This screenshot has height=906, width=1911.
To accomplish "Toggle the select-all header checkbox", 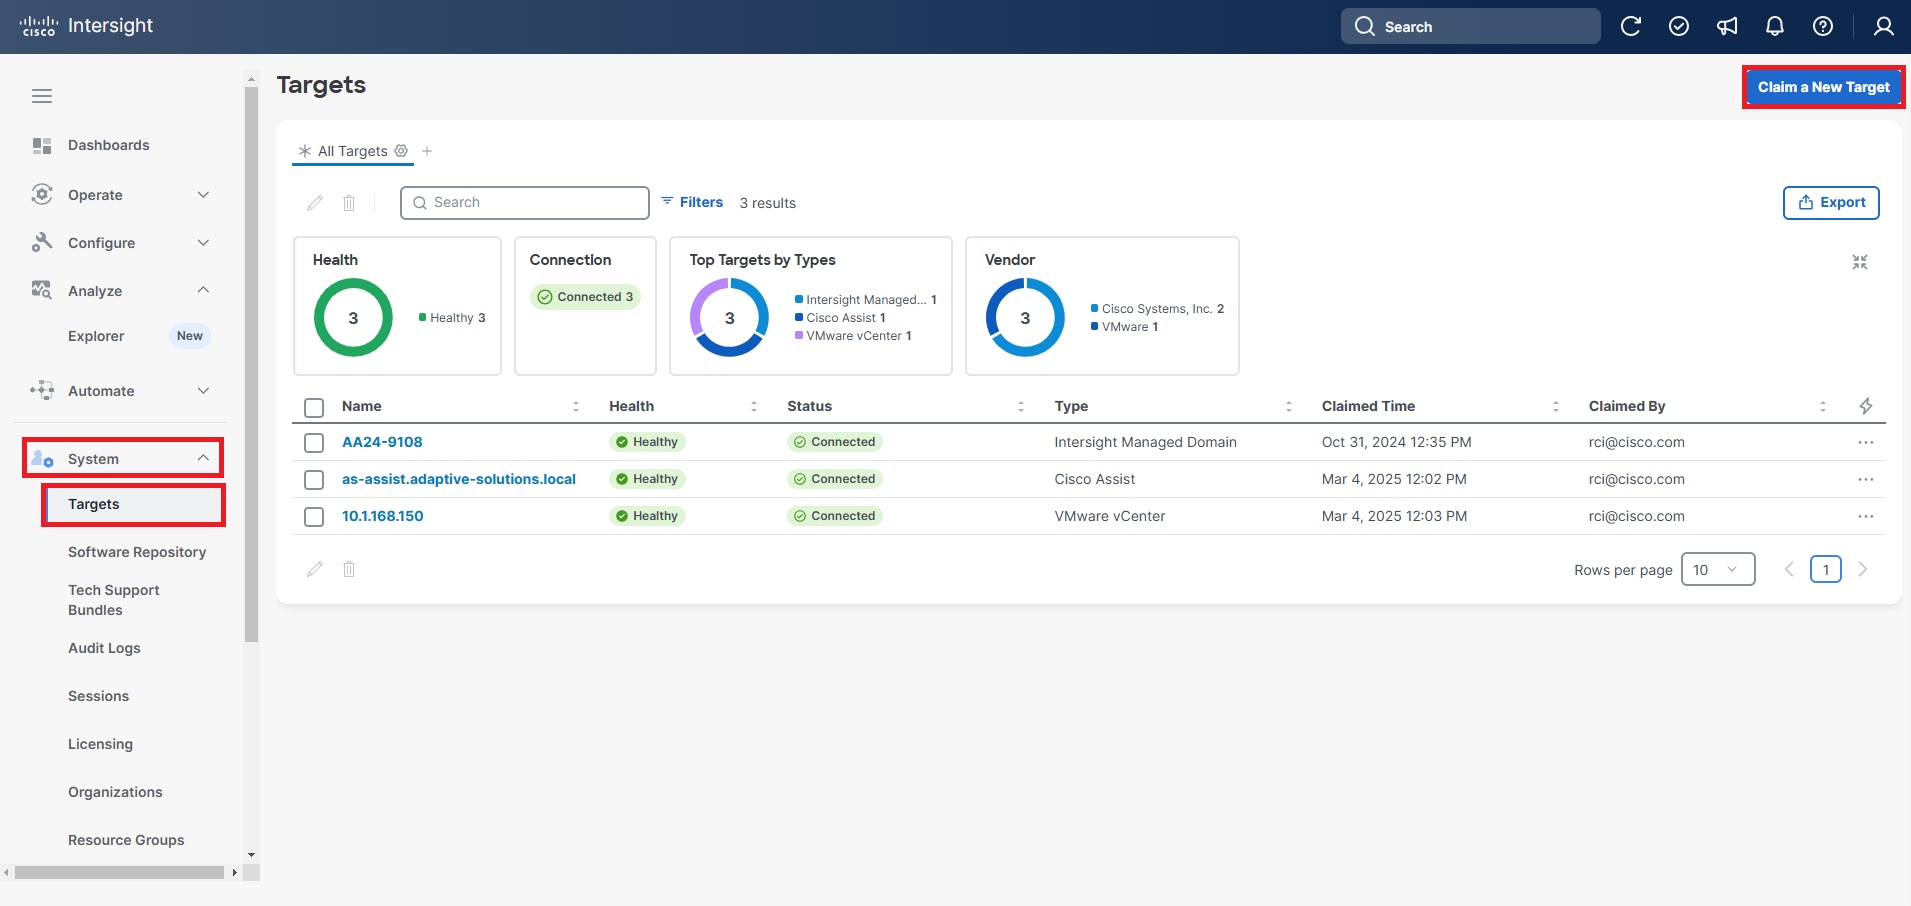I will (x=314, y=408).
